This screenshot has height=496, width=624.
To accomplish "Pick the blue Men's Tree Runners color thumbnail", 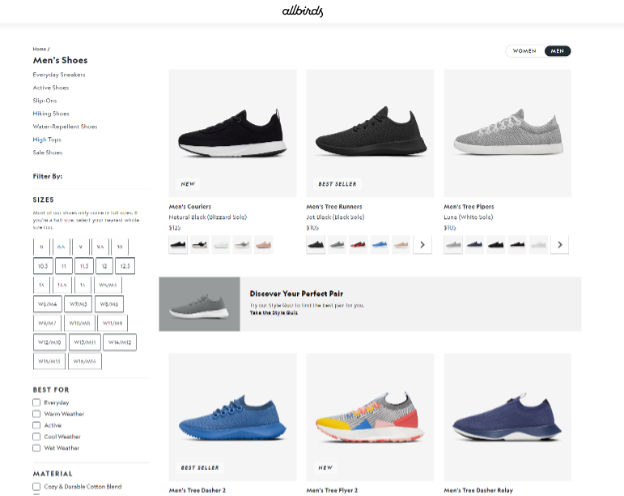I will pos(379,244).
